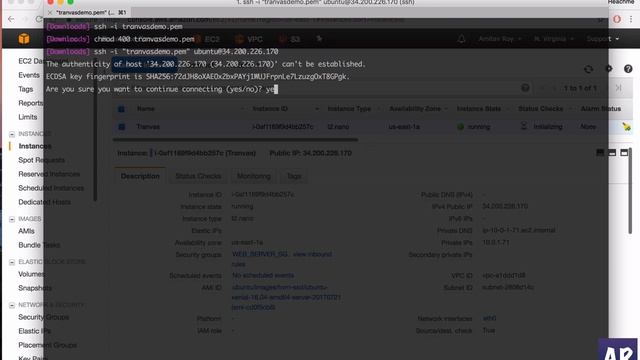Open the notifications bell in AWS header
Viewport: 640px width, 360px height.
point(461,39)
